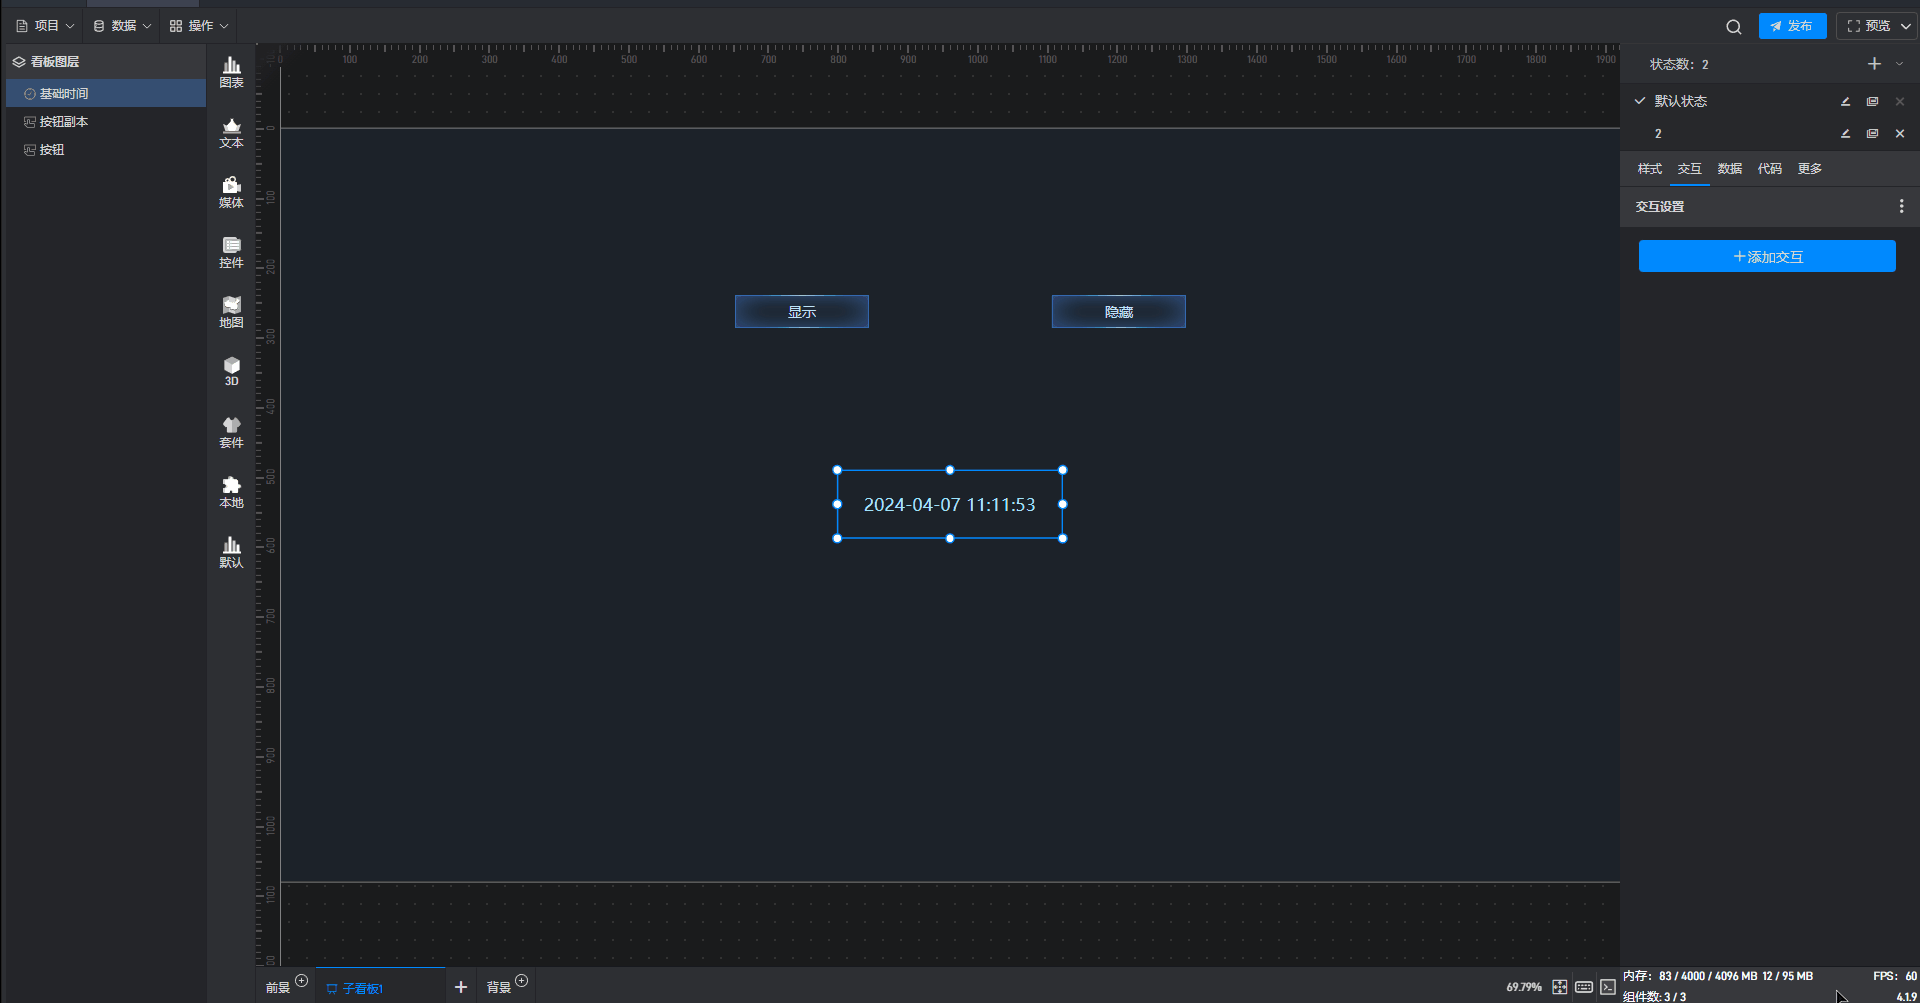
Task: Add a new state with plus icon
Action: coord(1874,64)
